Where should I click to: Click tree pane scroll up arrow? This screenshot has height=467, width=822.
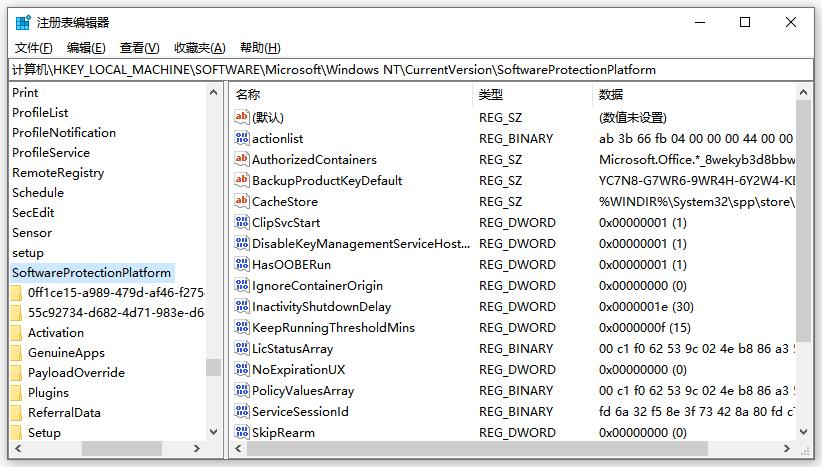click(x=213, y=92)
